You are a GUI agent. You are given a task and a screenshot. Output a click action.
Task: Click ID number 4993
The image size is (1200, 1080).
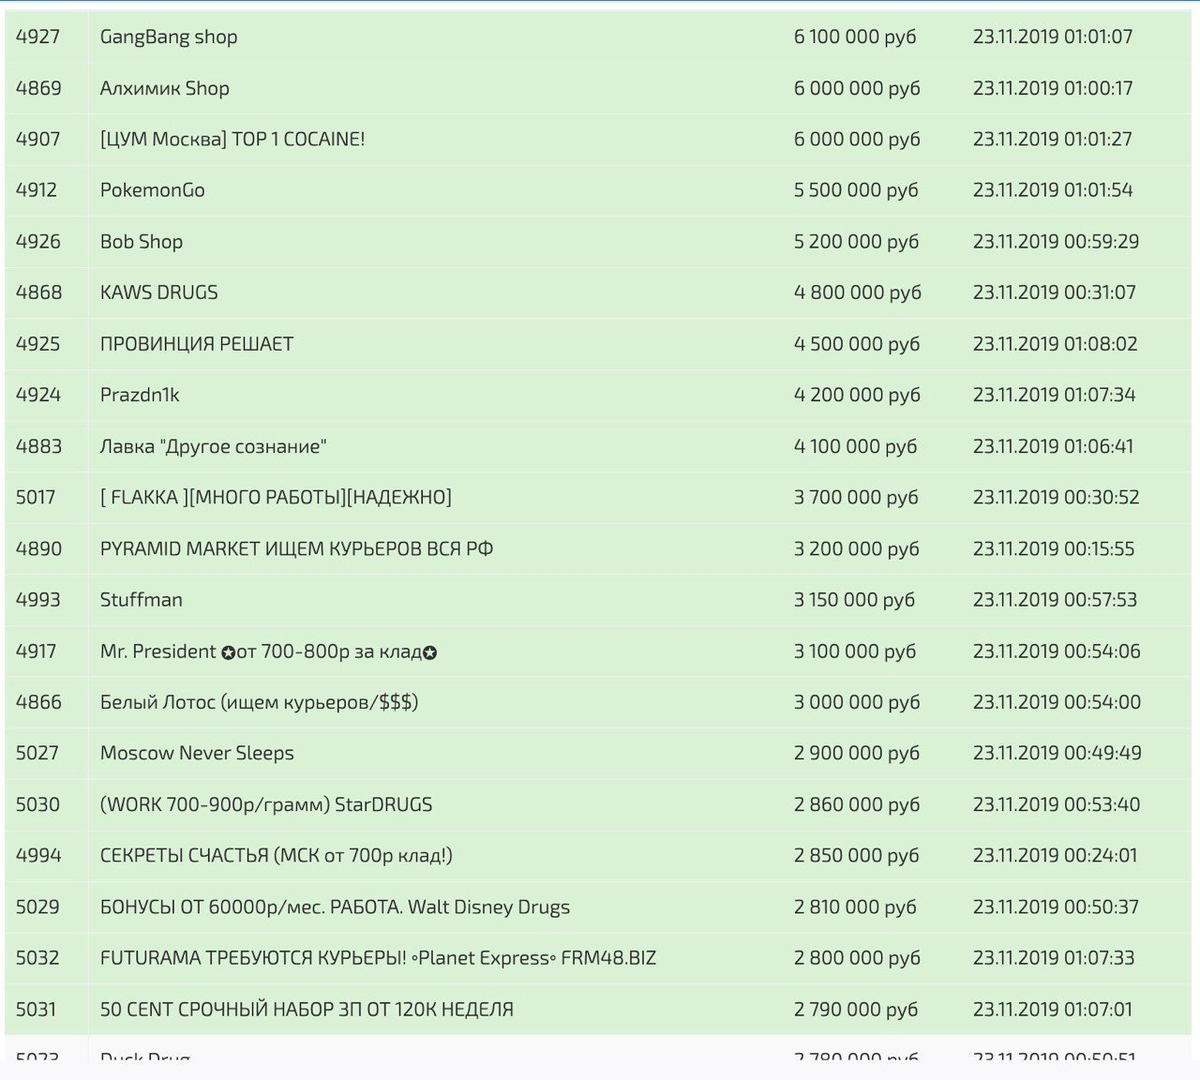(x=38, y=600)
